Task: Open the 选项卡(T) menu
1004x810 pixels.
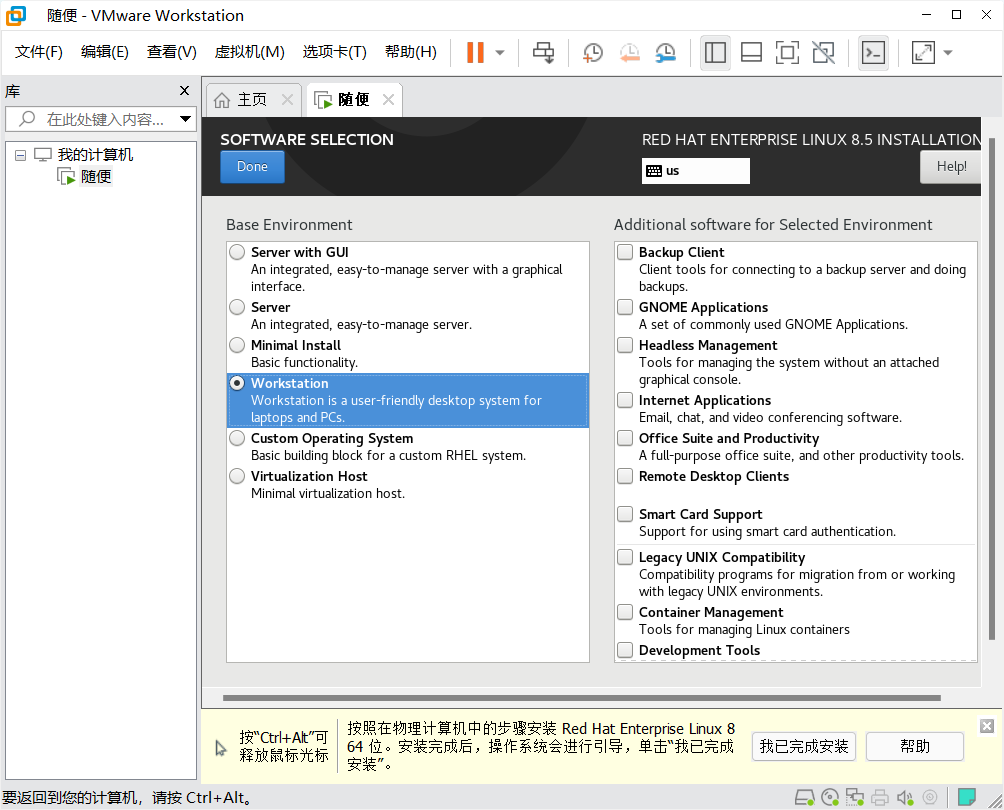Action: pos(334,52)
